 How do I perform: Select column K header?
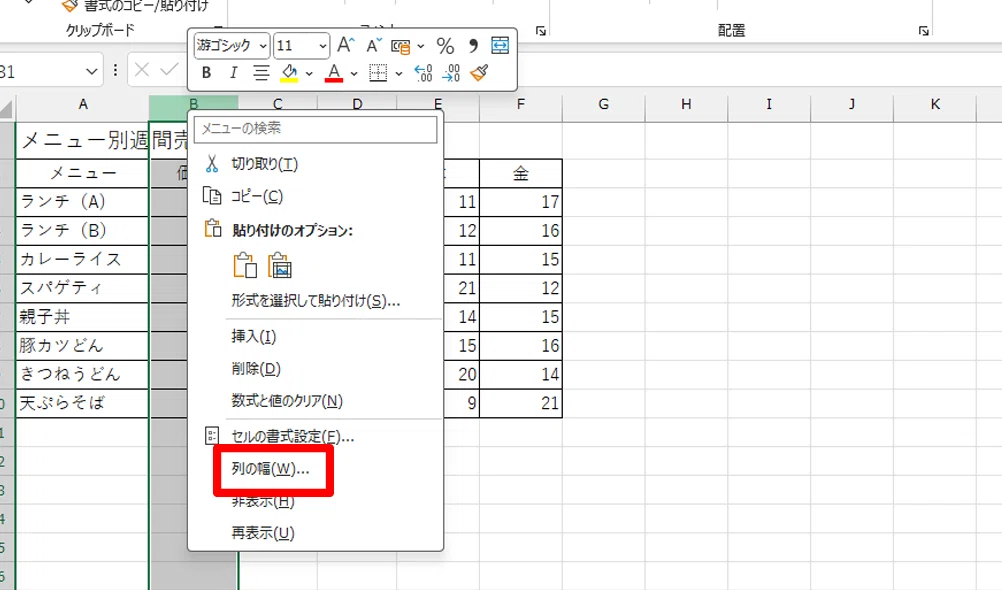click(x=935, y=105)
